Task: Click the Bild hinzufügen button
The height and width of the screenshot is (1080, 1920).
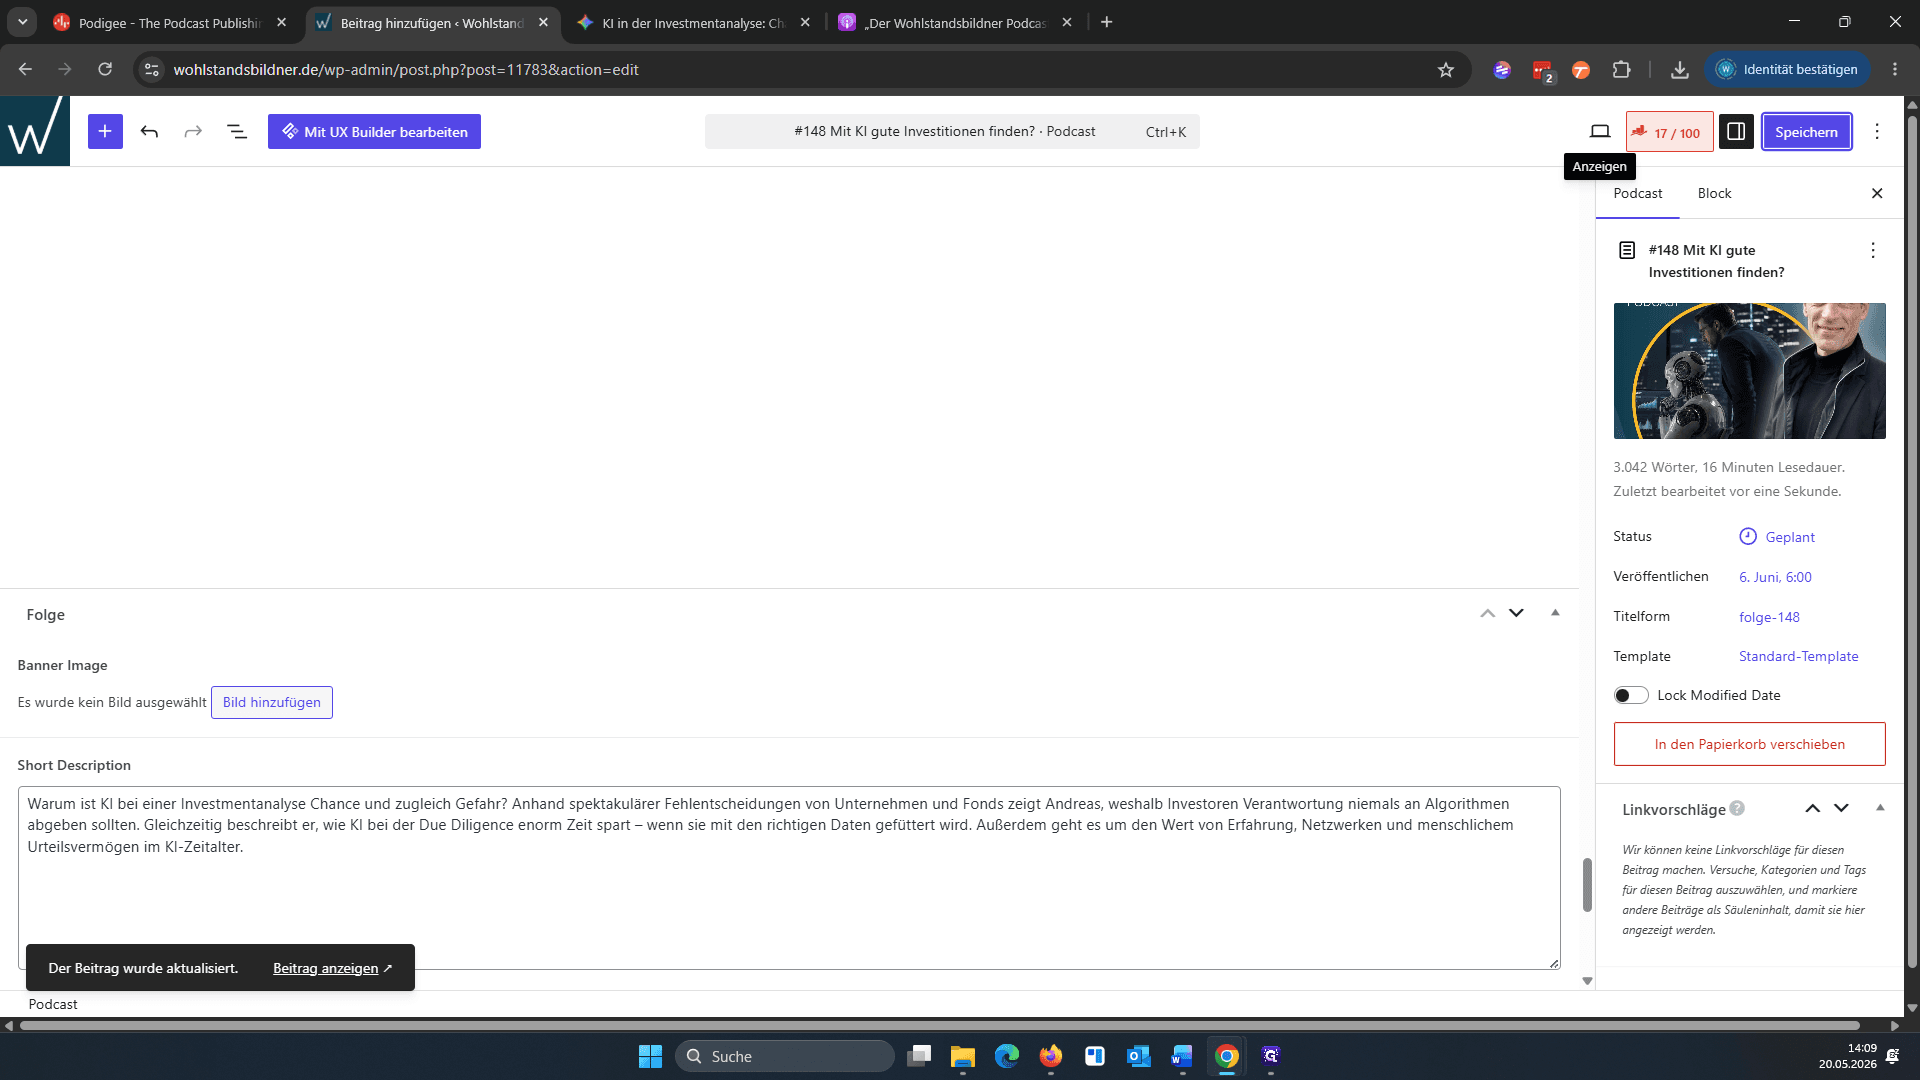Action: pos(272,702)
